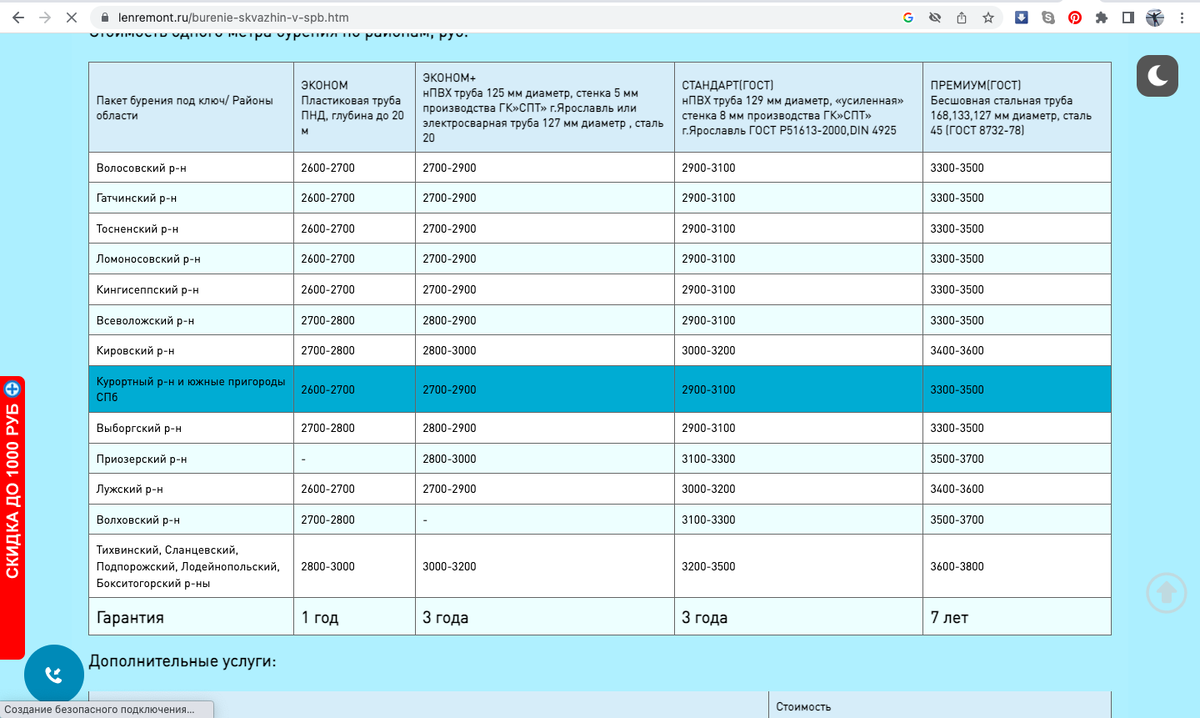Click the "3 года" cell under ЭКОНОМ+

point(545,617)
